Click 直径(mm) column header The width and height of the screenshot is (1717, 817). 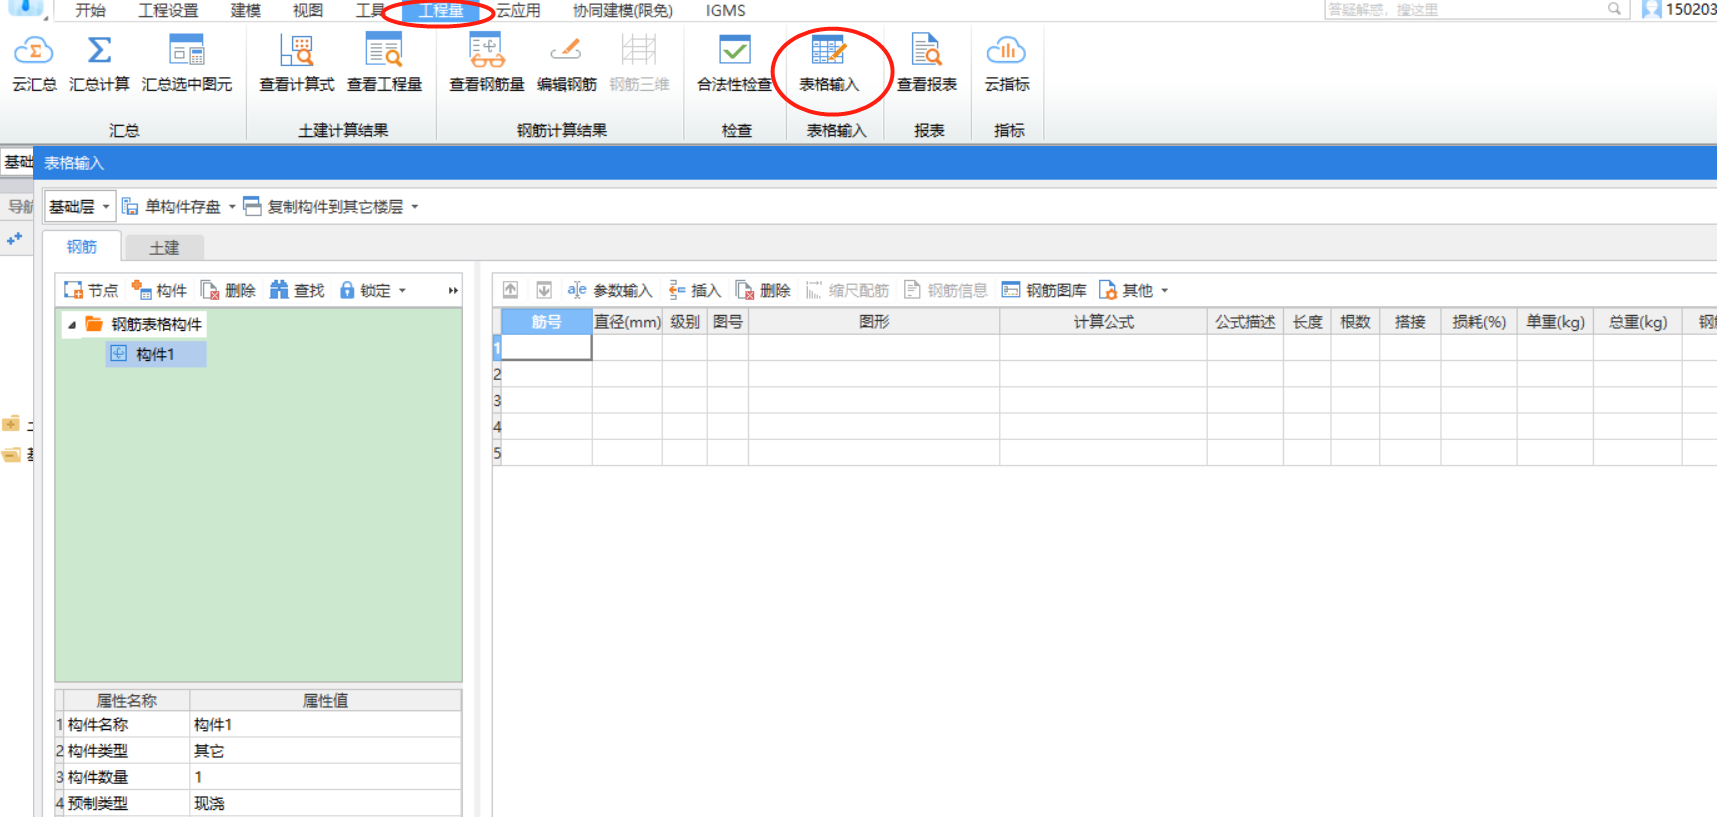(627, 322)
